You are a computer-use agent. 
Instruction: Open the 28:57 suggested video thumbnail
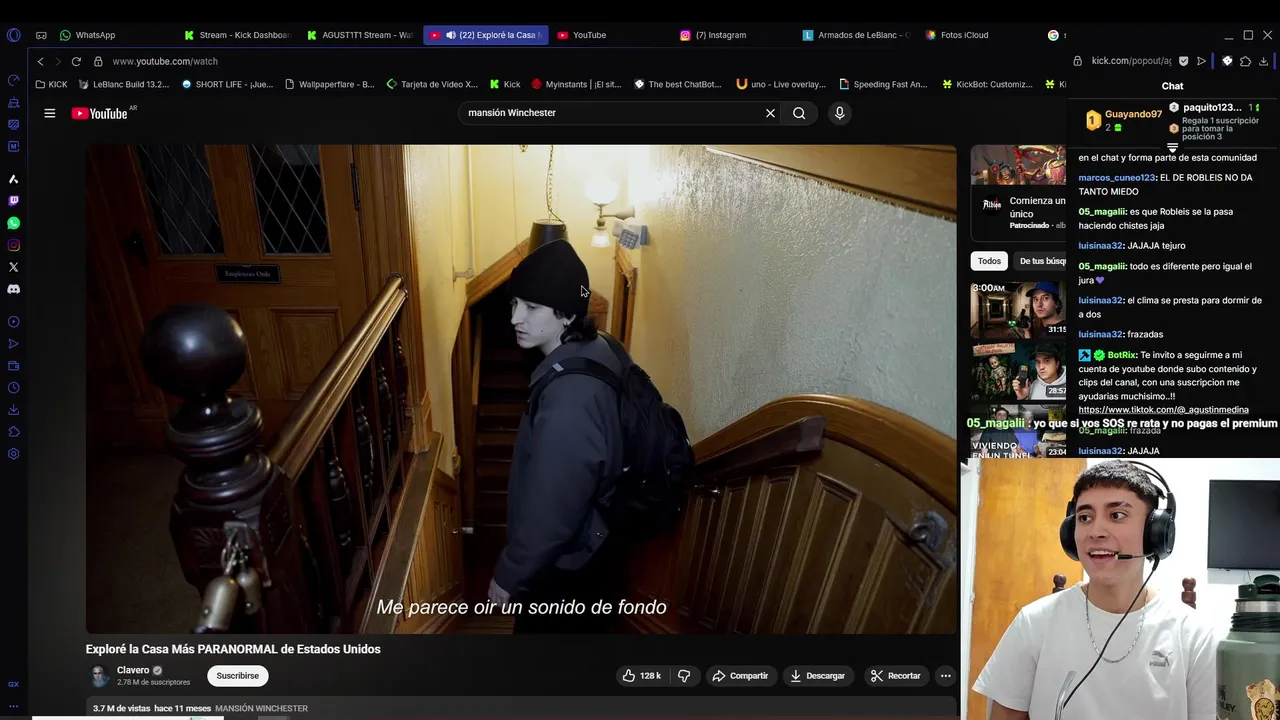[1018, 371]
